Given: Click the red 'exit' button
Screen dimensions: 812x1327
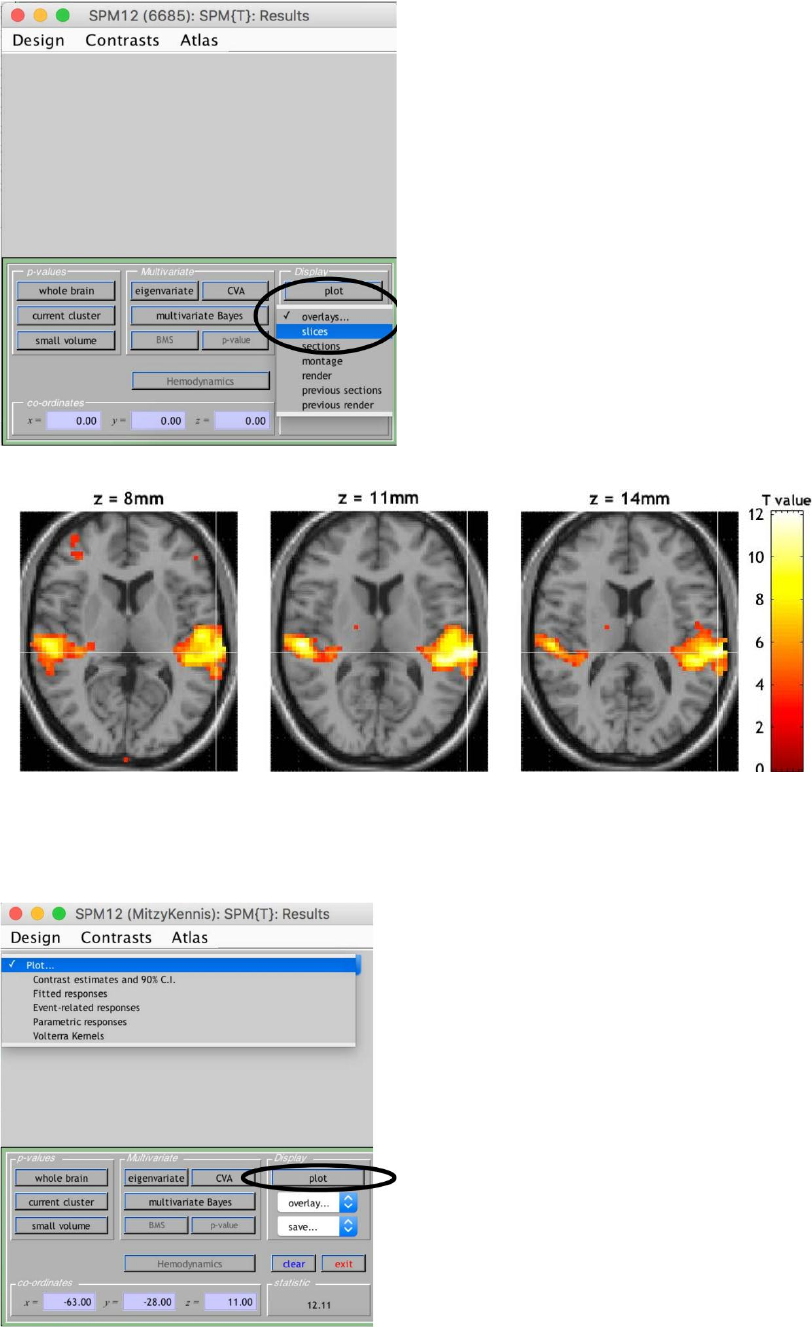Looking at the screenshot, I should [343, 1264].
